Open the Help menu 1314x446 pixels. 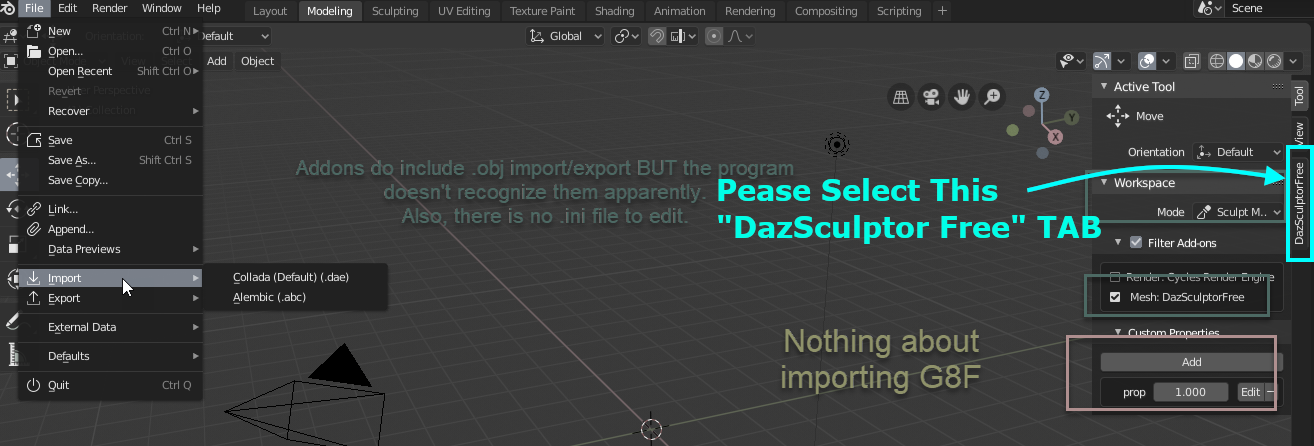[208, 8]
